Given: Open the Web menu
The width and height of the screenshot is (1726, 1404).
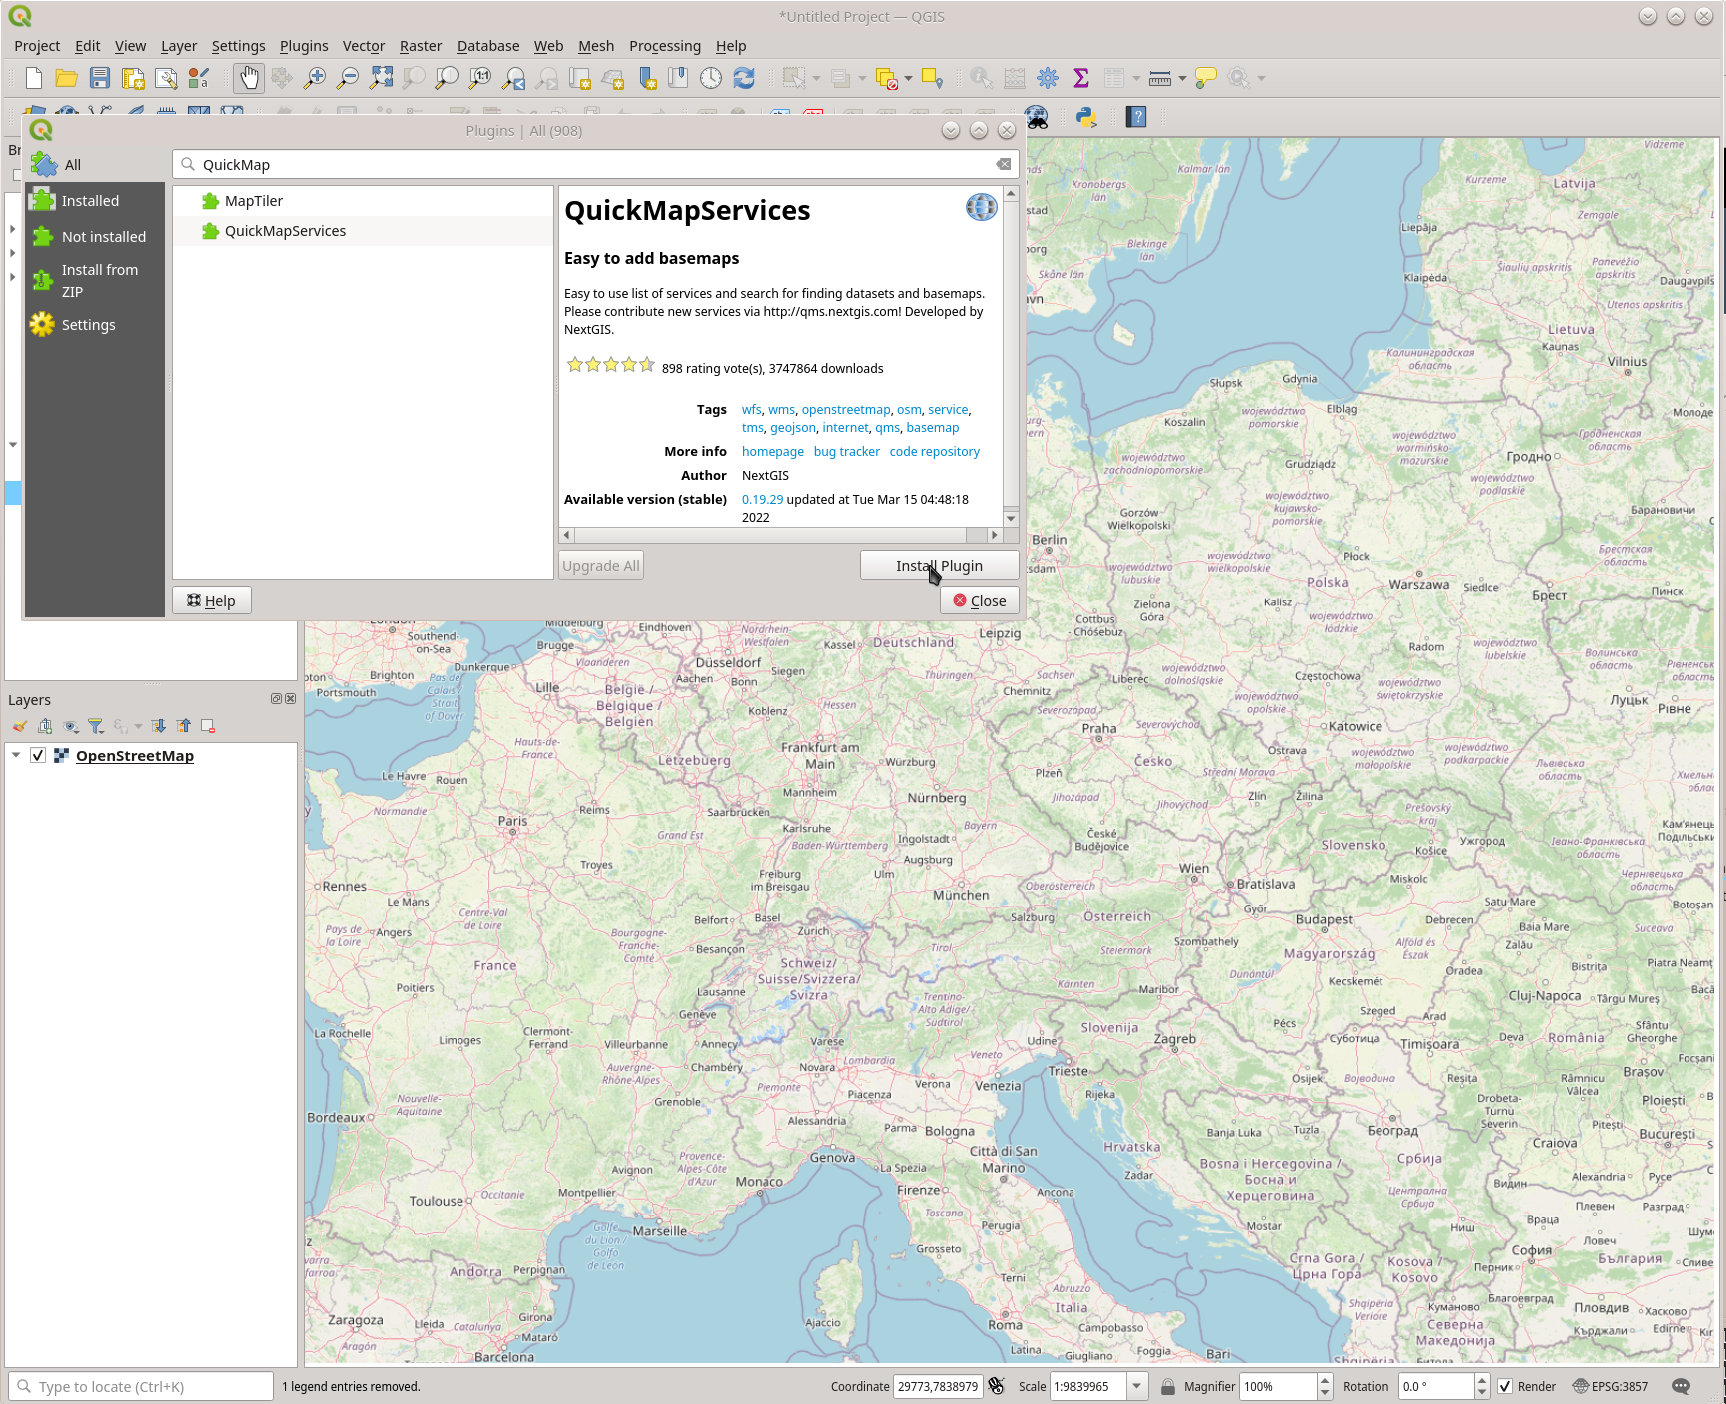Looking at the screenshot, I should click(548, 46).
